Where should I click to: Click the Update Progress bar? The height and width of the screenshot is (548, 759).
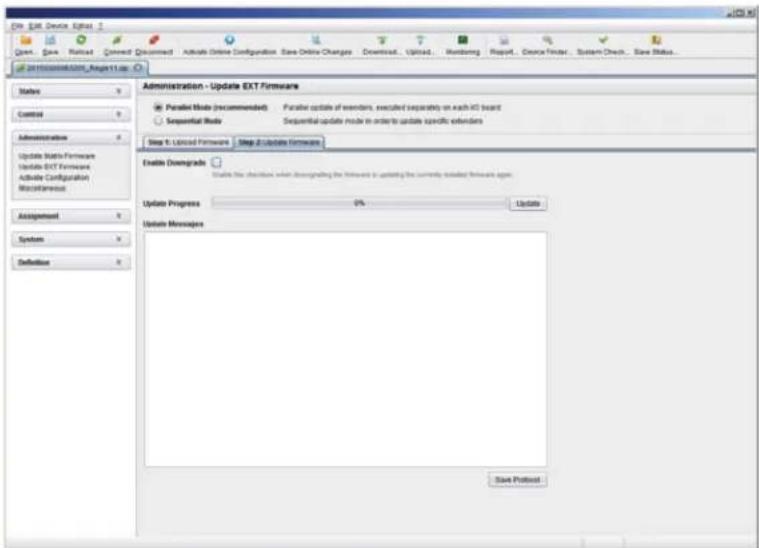[359, 203]
